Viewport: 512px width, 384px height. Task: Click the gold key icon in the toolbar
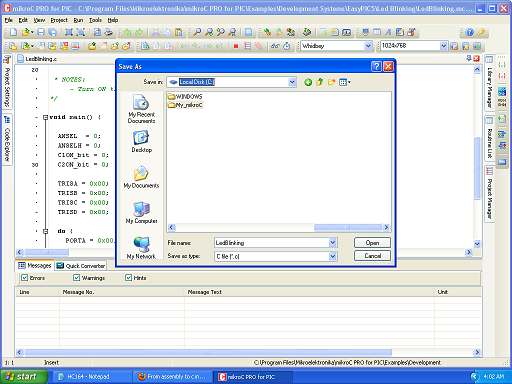click(x=481, y=32)
